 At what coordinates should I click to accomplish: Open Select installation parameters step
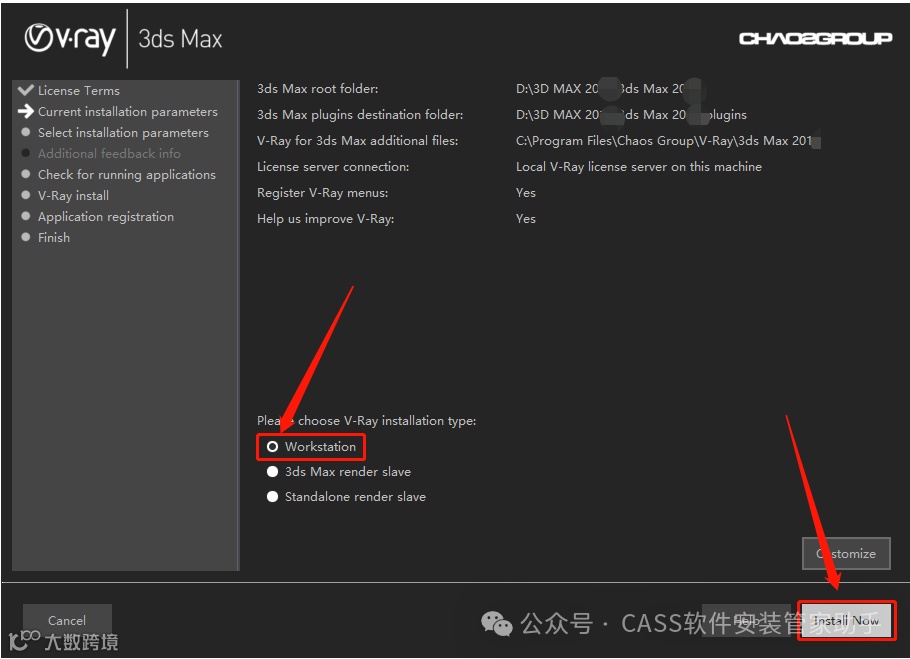(123, 133)
